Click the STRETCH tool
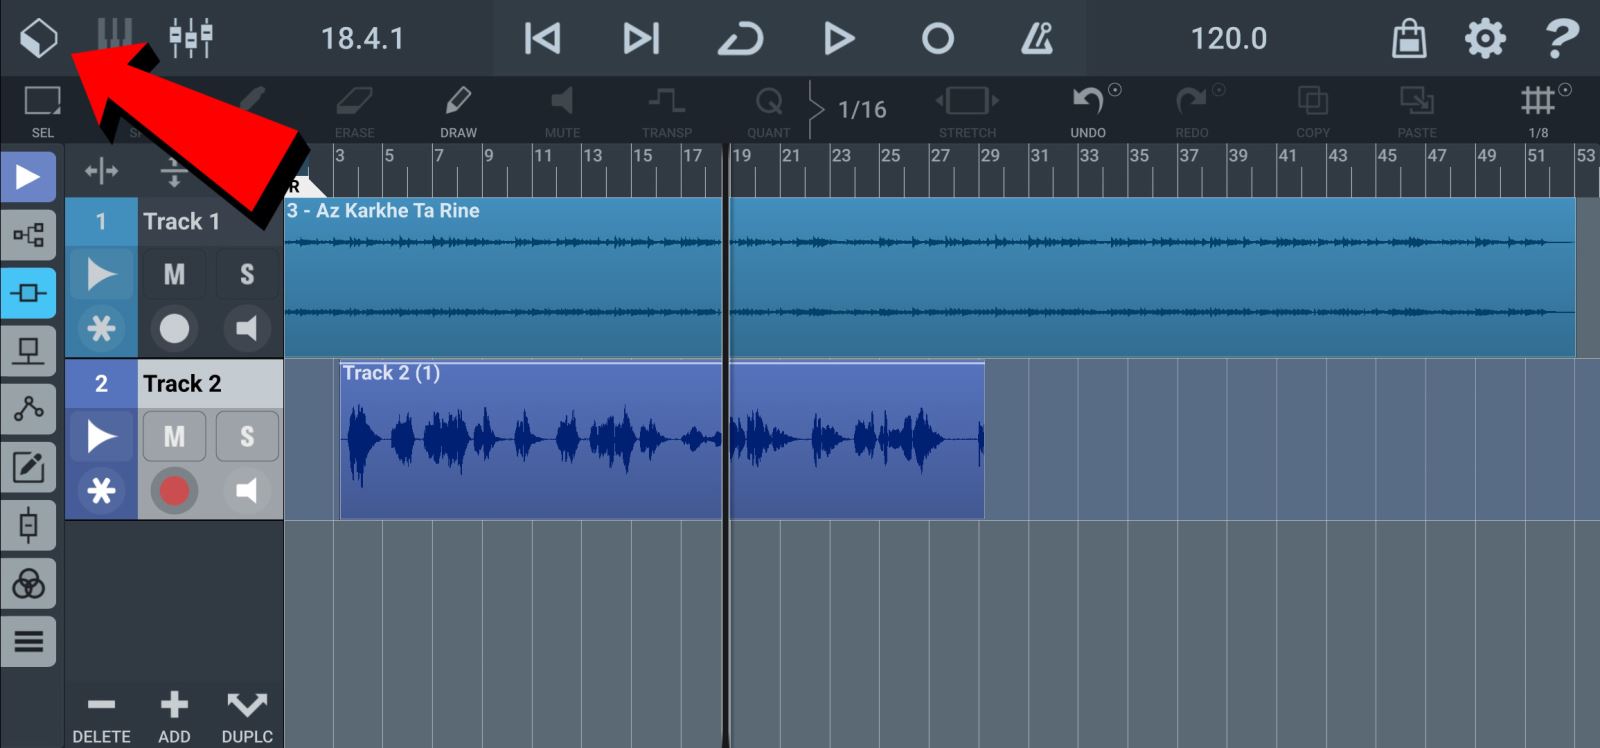This screenshot has width=1600, height=748. tap(967, 111)
